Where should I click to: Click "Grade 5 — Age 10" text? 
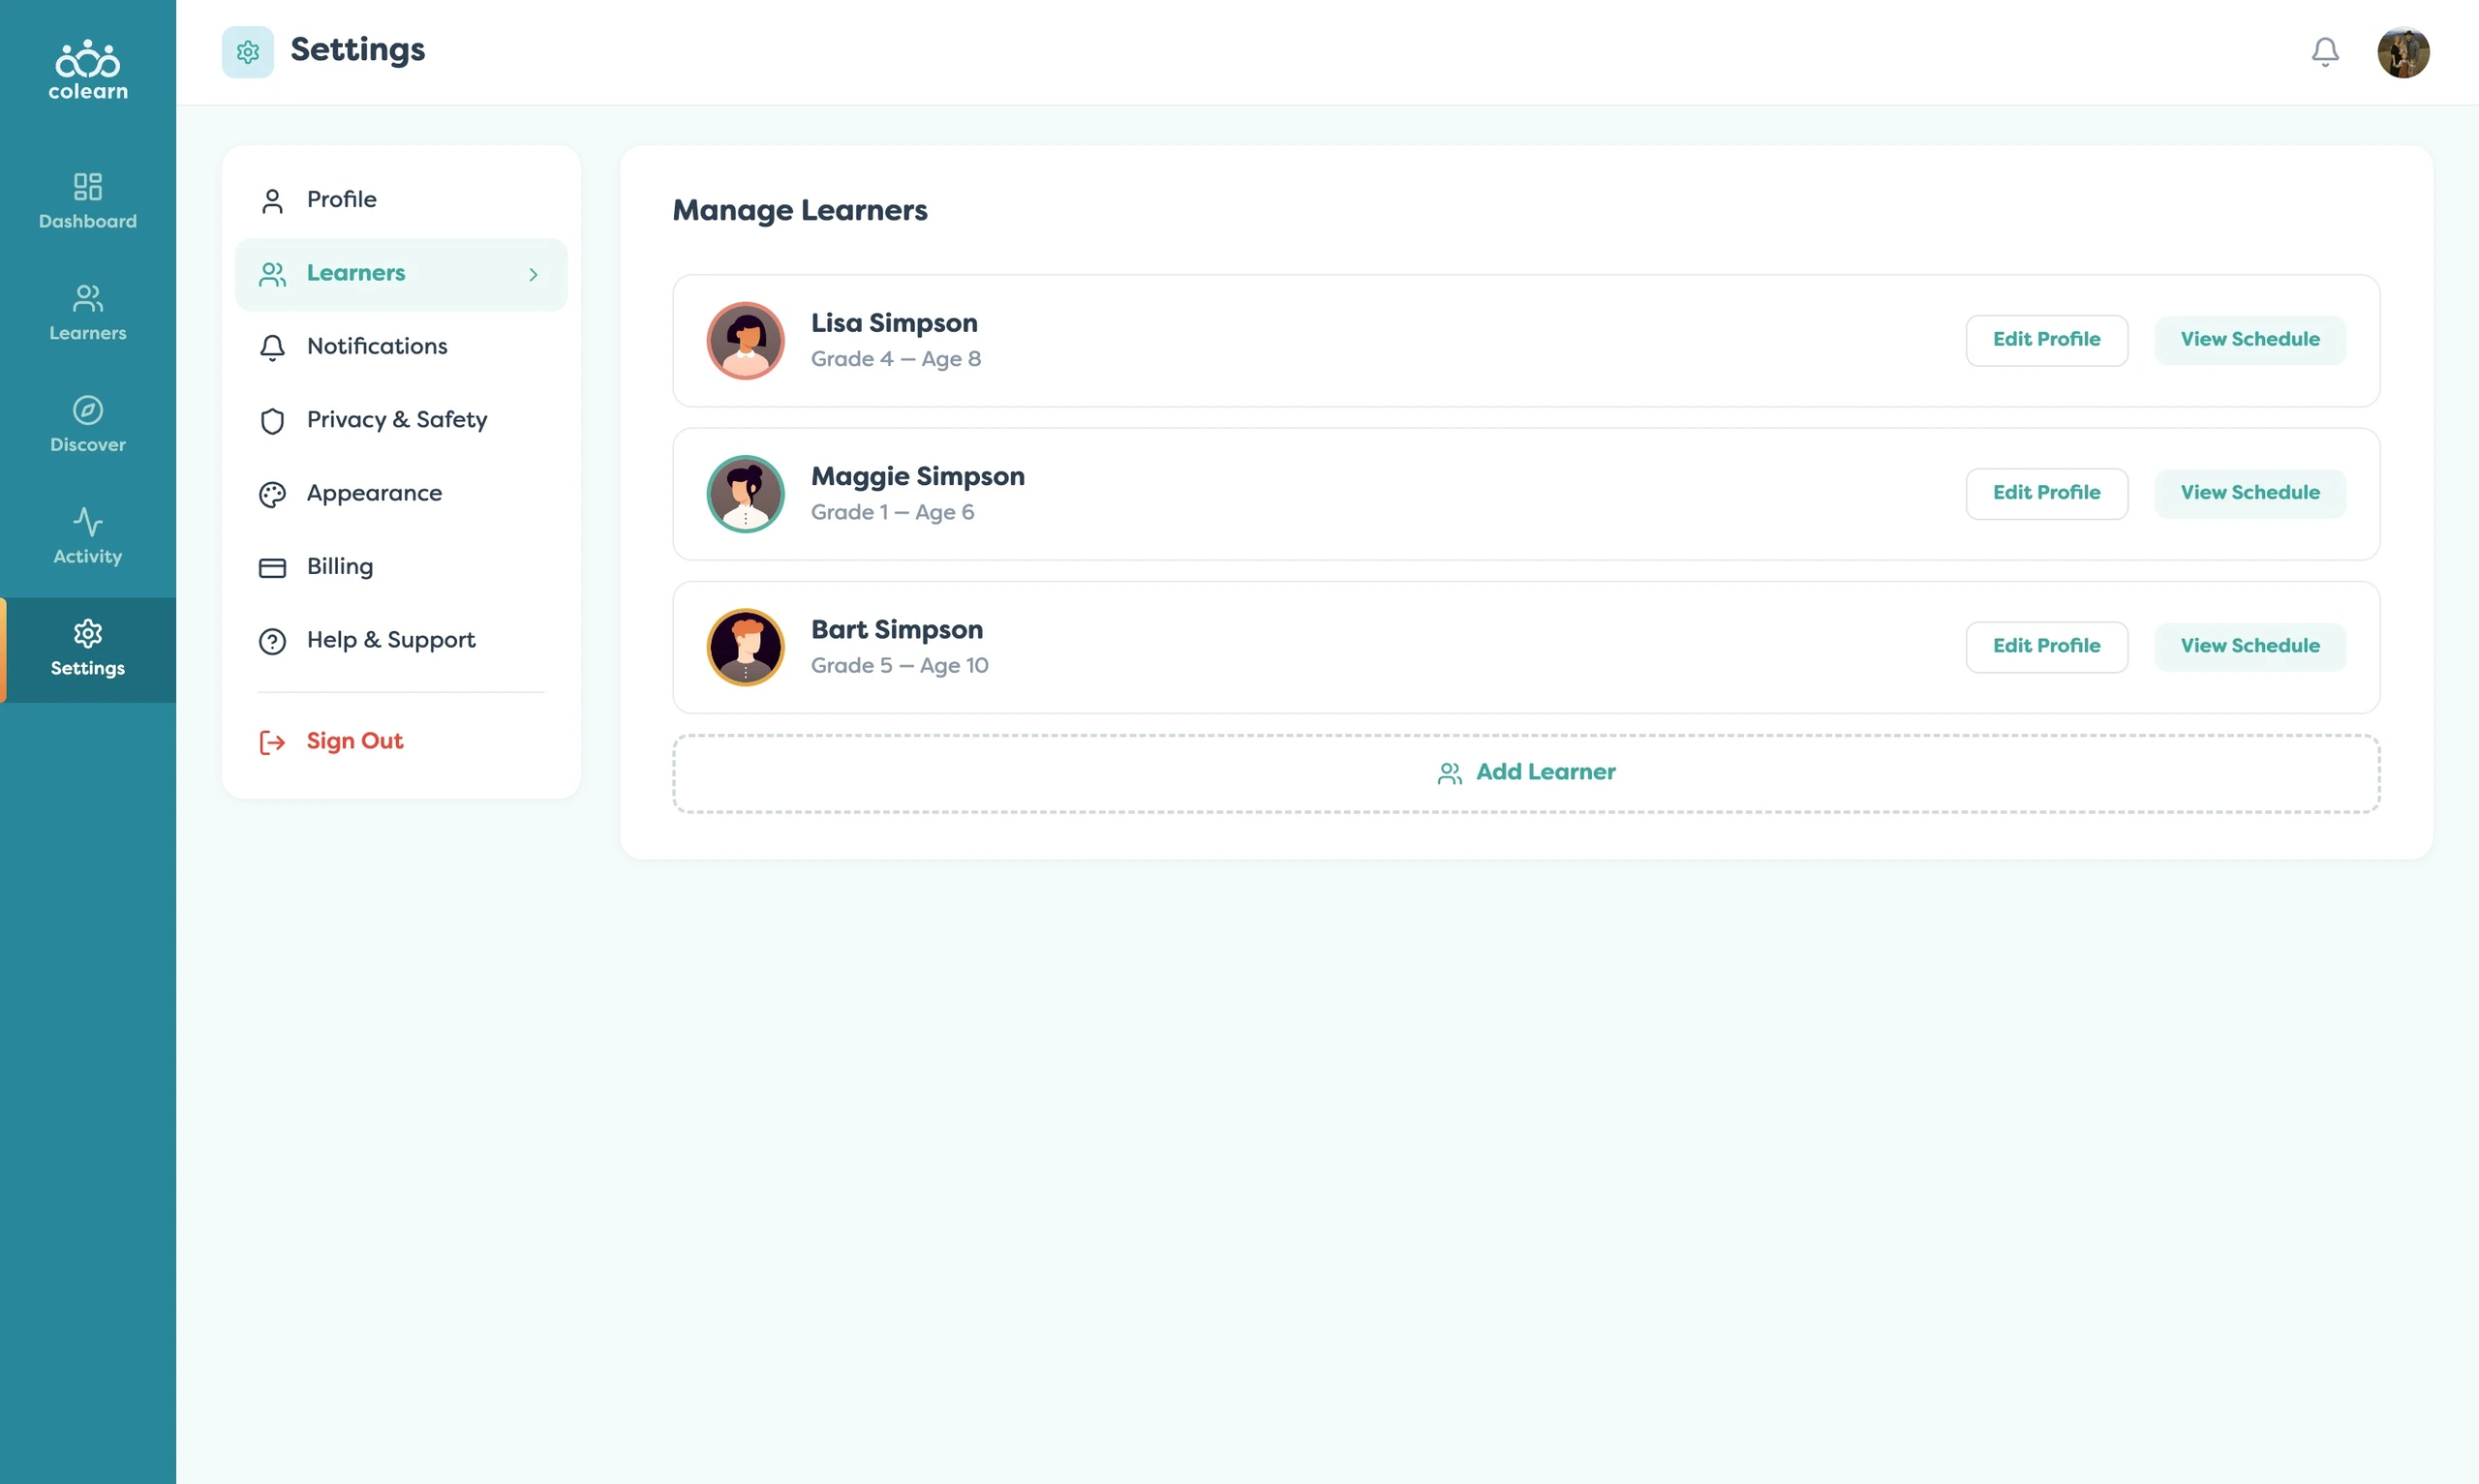[x=899, y=665]
